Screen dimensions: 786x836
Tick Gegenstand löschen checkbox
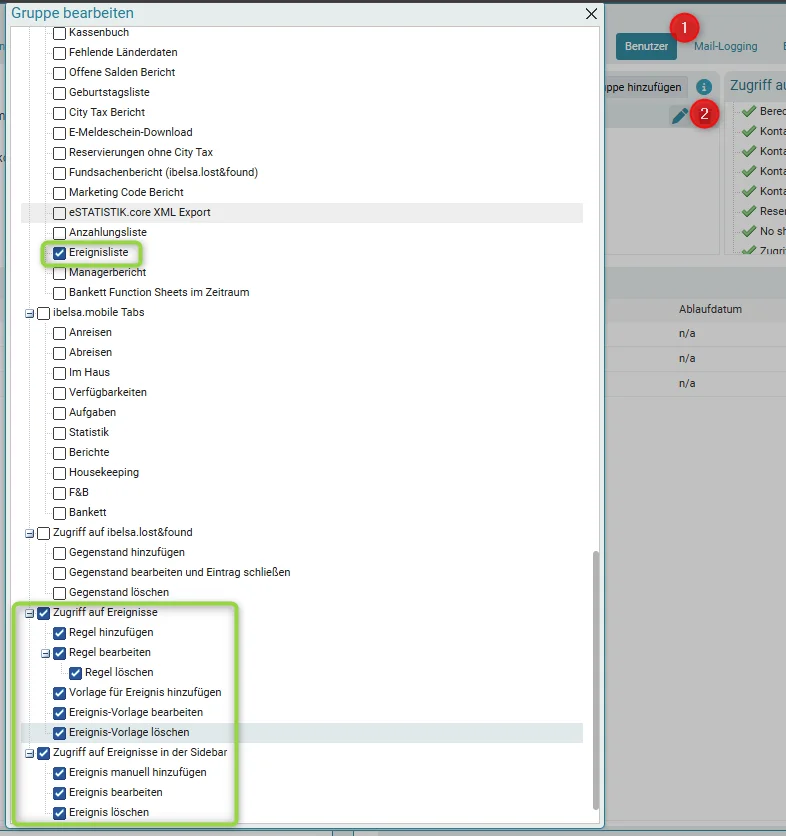coord(60,593)
